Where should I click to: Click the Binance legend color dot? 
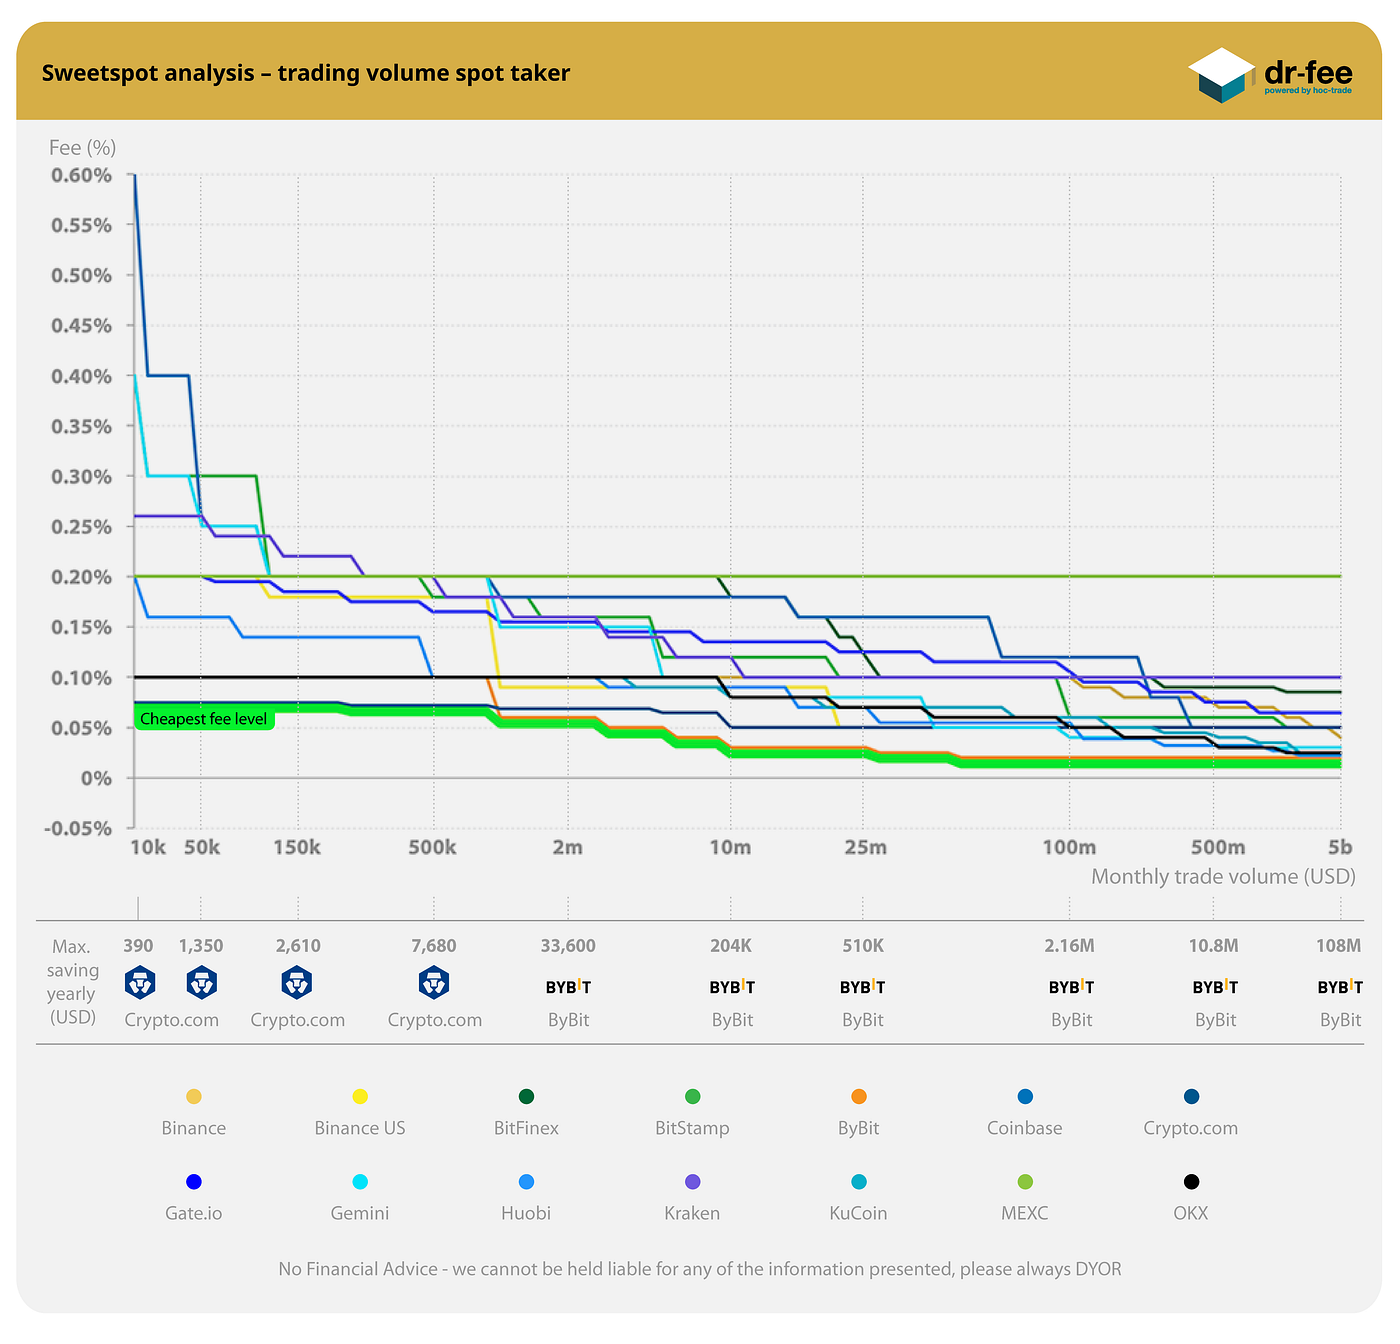(x=194, y=1097)
